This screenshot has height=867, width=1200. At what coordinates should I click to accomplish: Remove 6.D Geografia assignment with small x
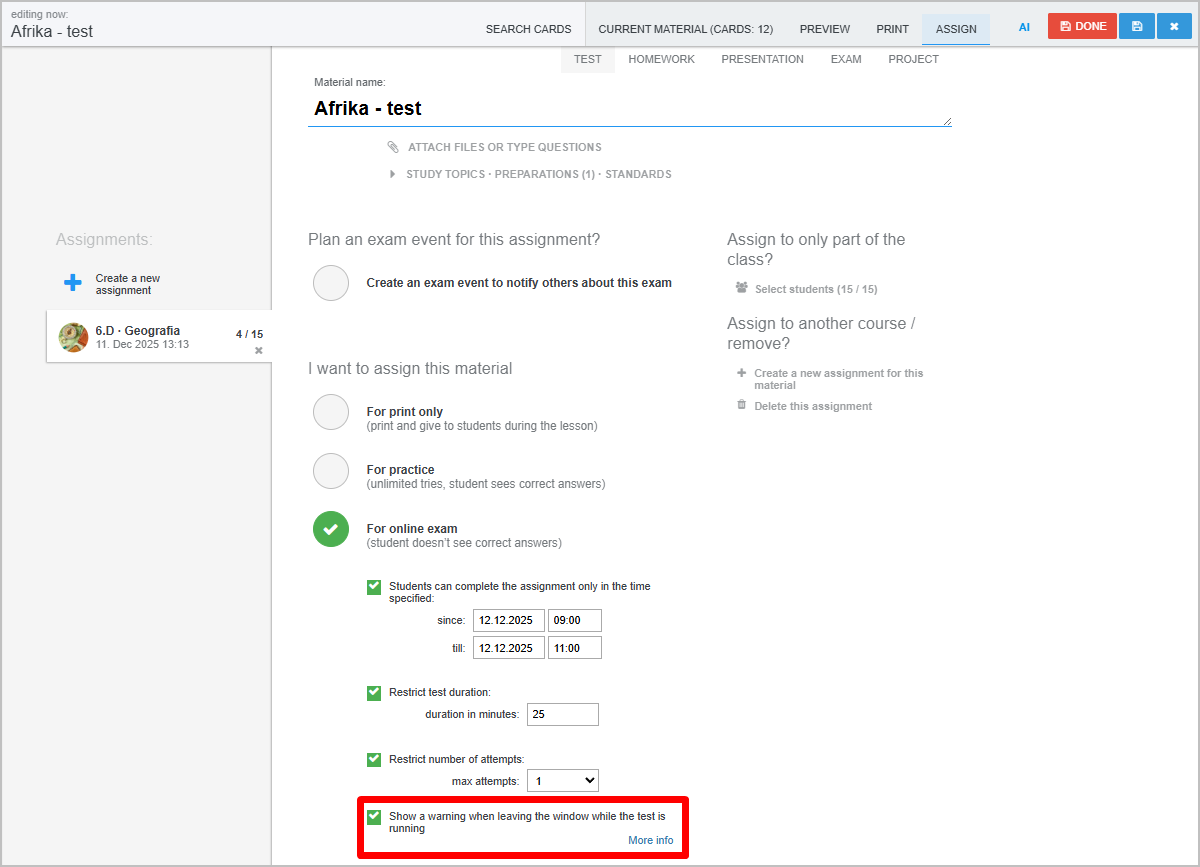259,351
